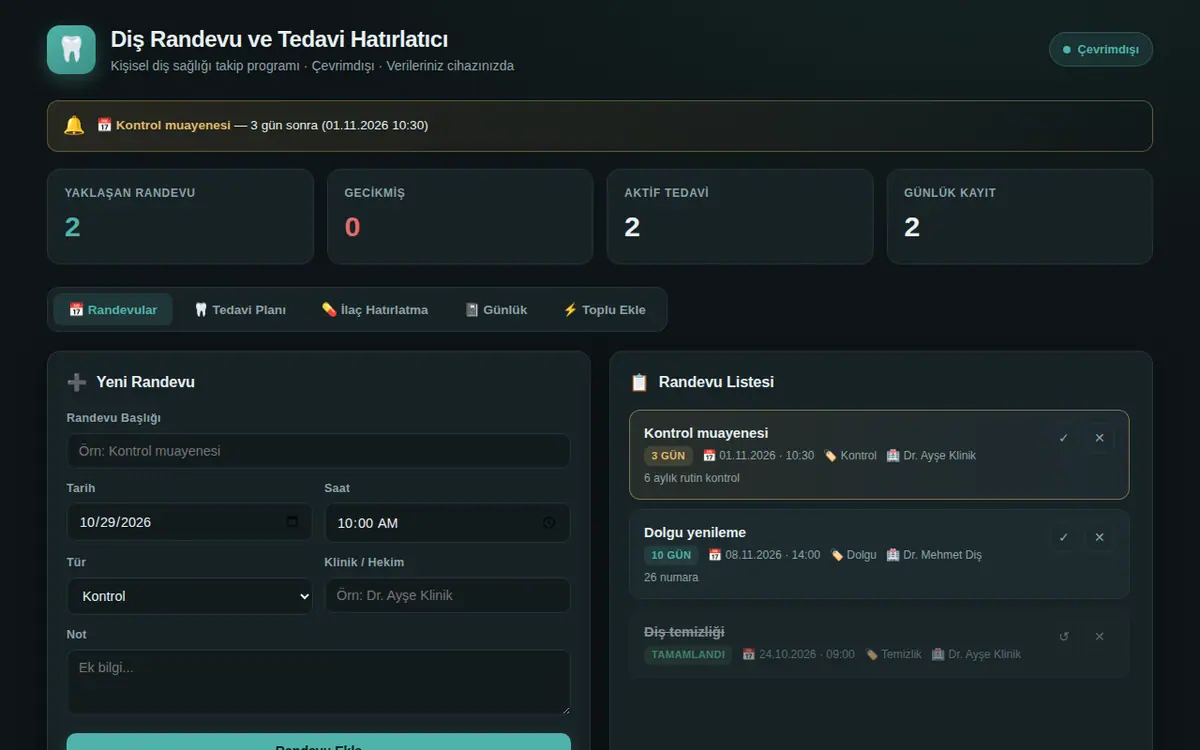The height and width of the screenshot is (750, 1200).
Task: Delete the Diş temizliği appointment
Action: point(1100,636)
